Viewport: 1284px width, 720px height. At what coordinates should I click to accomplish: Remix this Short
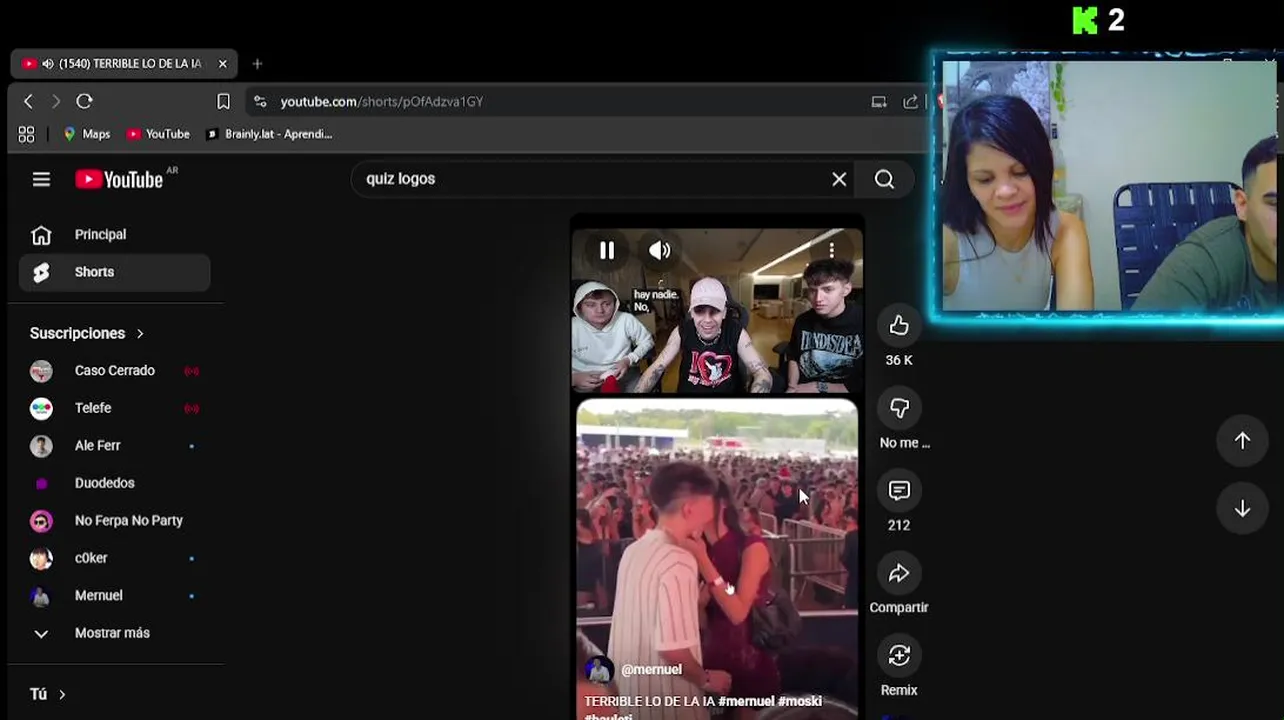(x=899, y=656)
